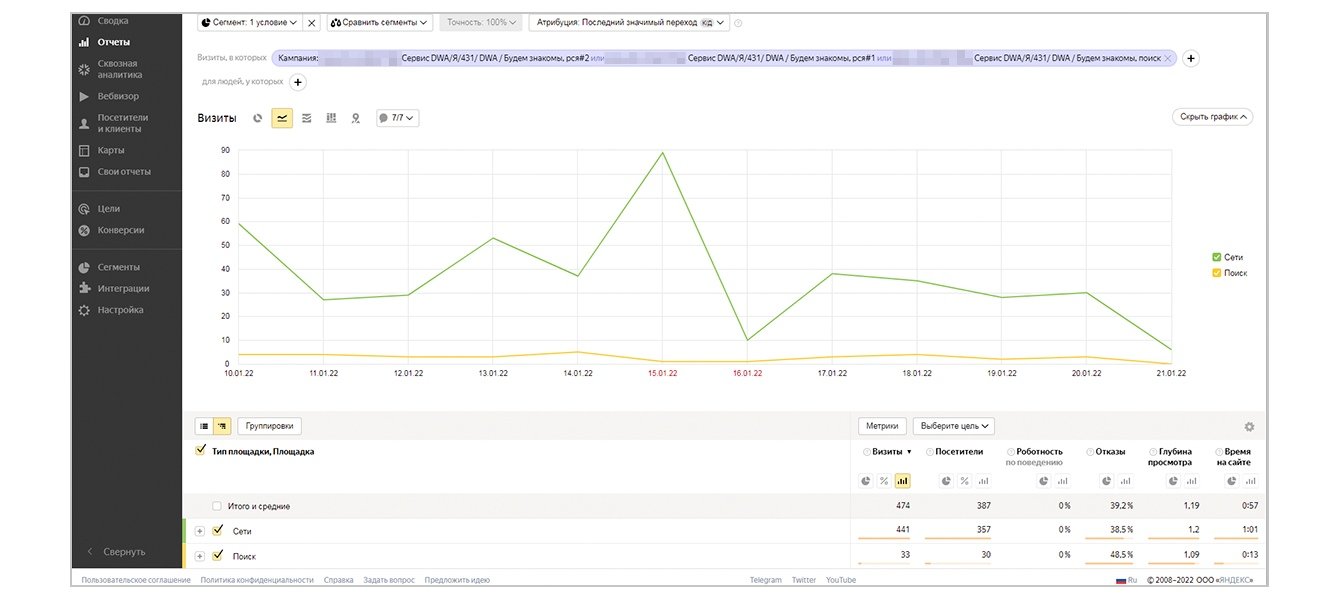Image resolution: width=1340 pixels, height=600 pixels.
Task: Click the Группировки button
Action: [269, 426]
